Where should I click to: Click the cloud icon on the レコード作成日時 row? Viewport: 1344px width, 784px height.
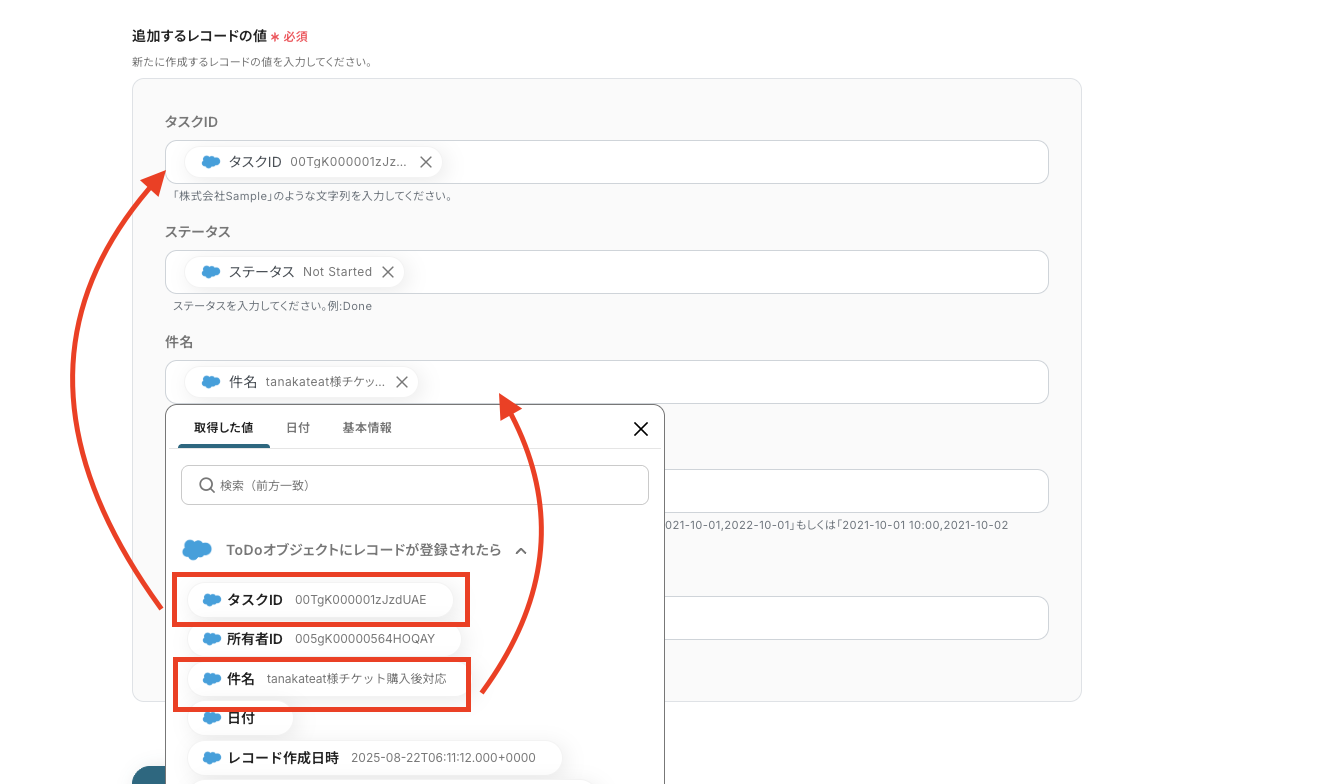pyautogui.click(x=212, y=758)
